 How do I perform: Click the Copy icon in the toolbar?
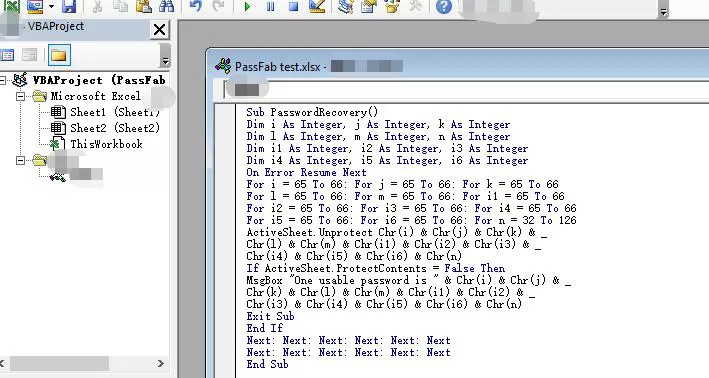tap(120, 6)
